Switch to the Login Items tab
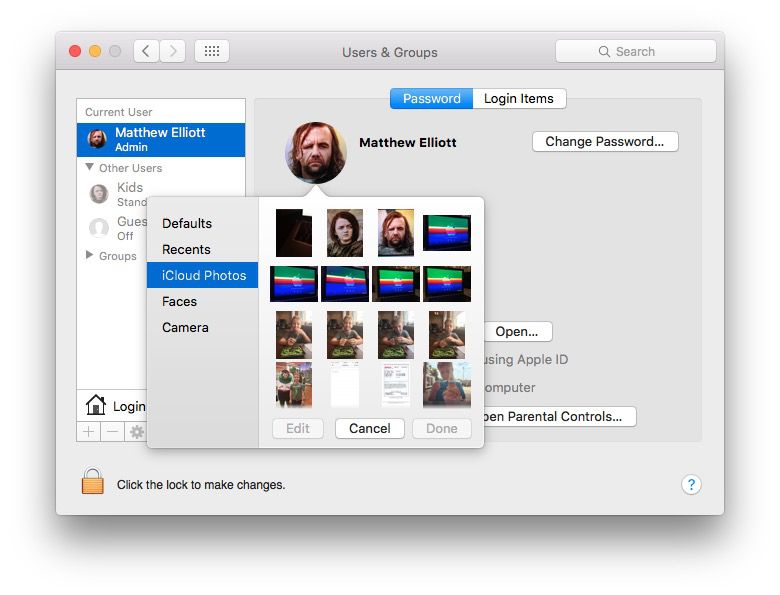Screen dimensions: 780x595 pyautogui.click(x=518, y=98)
